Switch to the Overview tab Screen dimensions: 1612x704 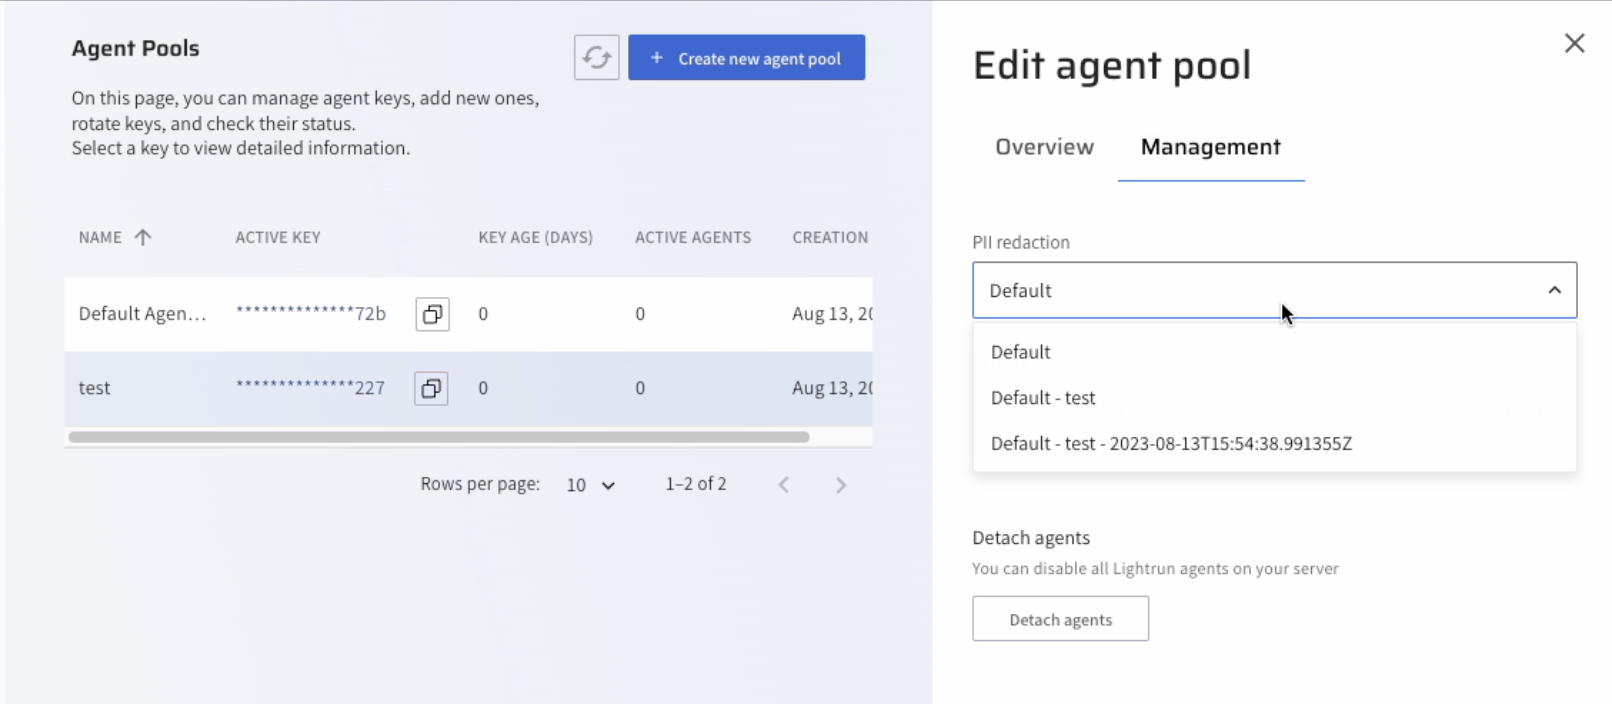click(1044, 147)
